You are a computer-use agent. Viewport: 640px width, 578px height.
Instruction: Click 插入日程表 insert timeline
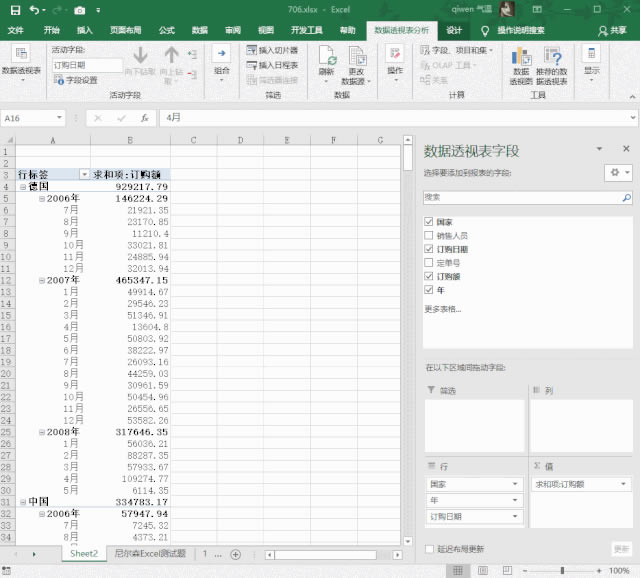272,65
